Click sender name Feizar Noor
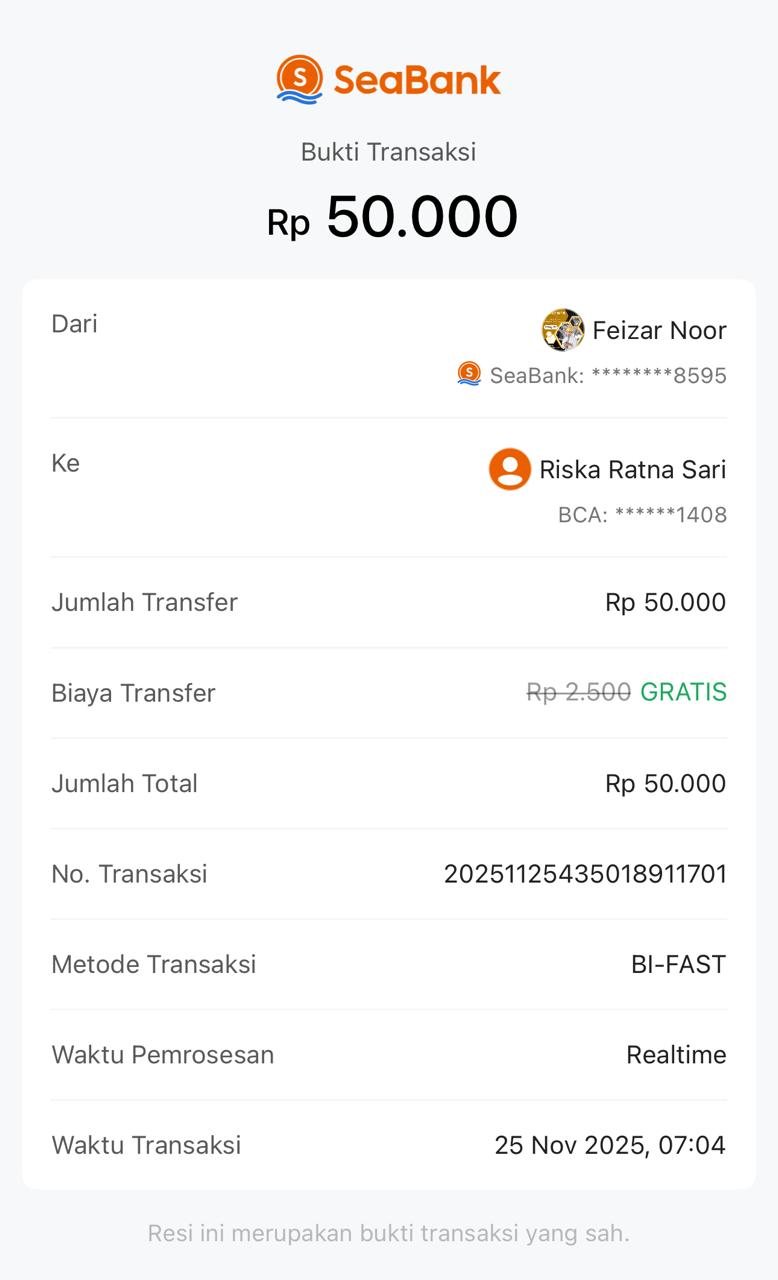The width and height of the screenshot is (778, 1280). [659, 330]
